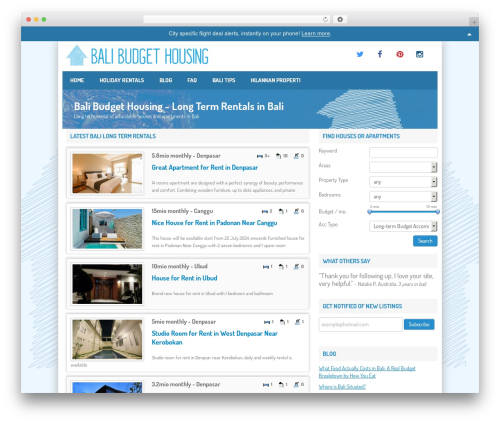Viewport: 500px width, 423px height.
Task: Click the browser download icon next to address bar
Action: tap(340, 19)
